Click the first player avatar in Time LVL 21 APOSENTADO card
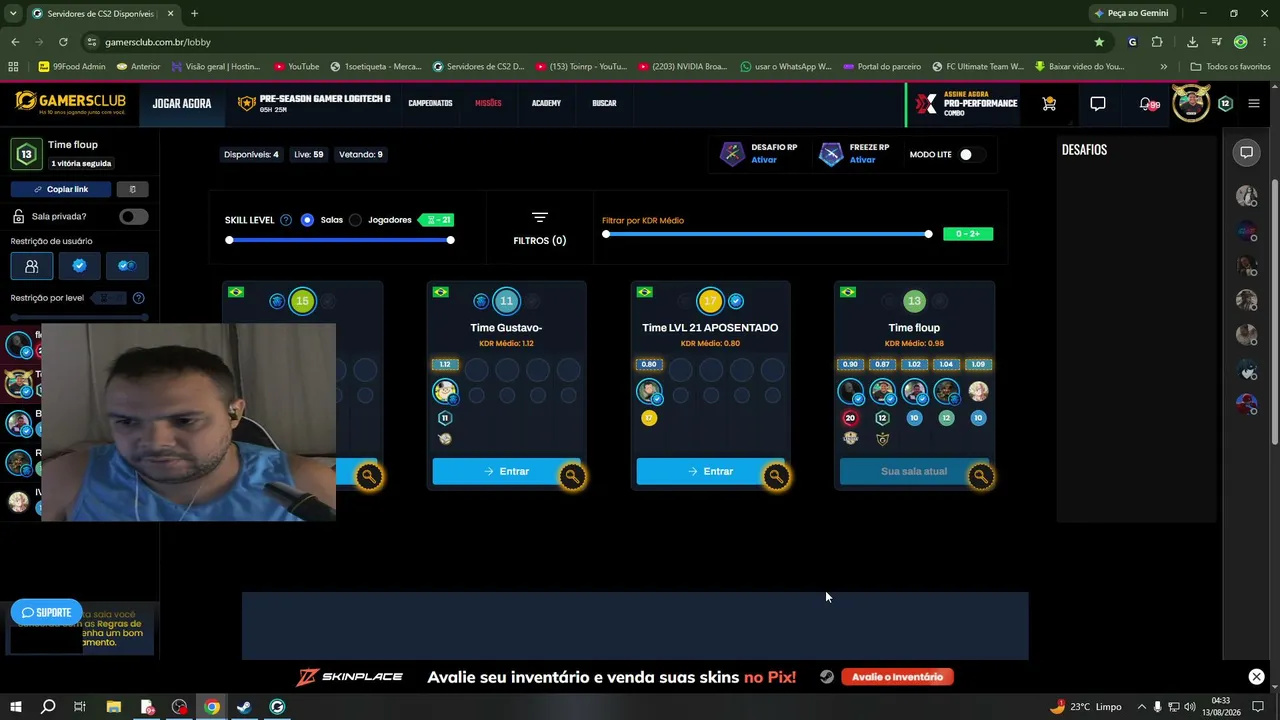This screenshot has width=1280, height=720. (x=649, y=390)
